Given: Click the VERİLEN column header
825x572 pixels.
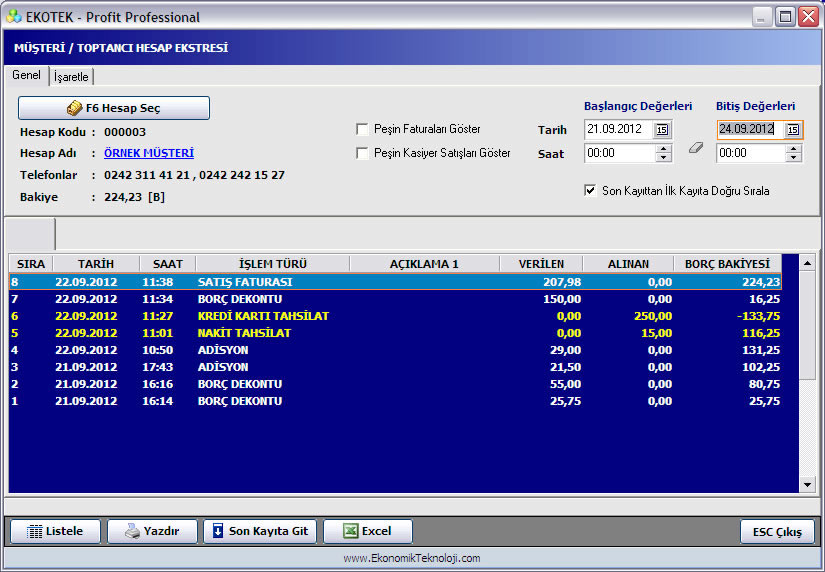Looking at the screenshot, I should click(x=541, y=264).
